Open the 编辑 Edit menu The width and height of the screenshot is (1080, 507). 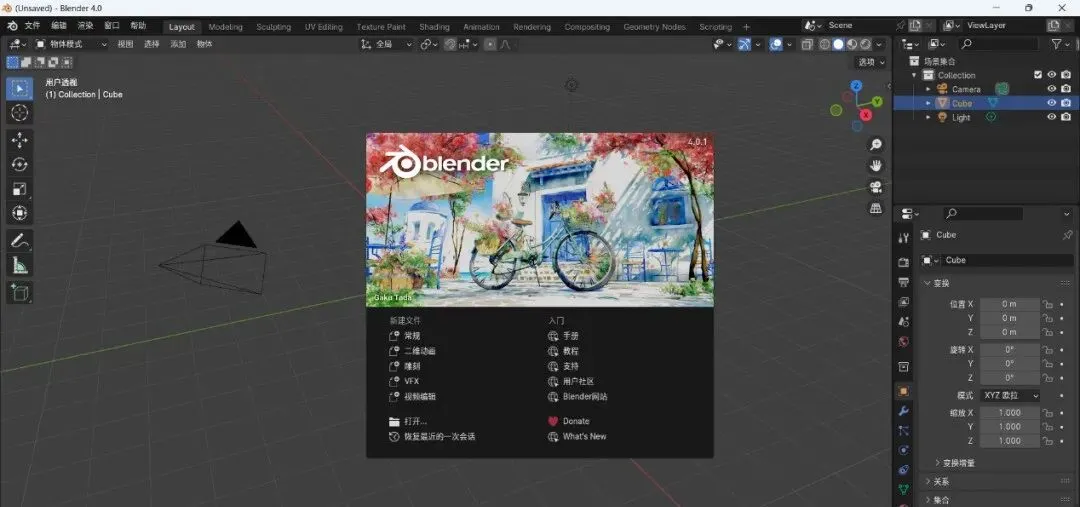tap(59, 25)
